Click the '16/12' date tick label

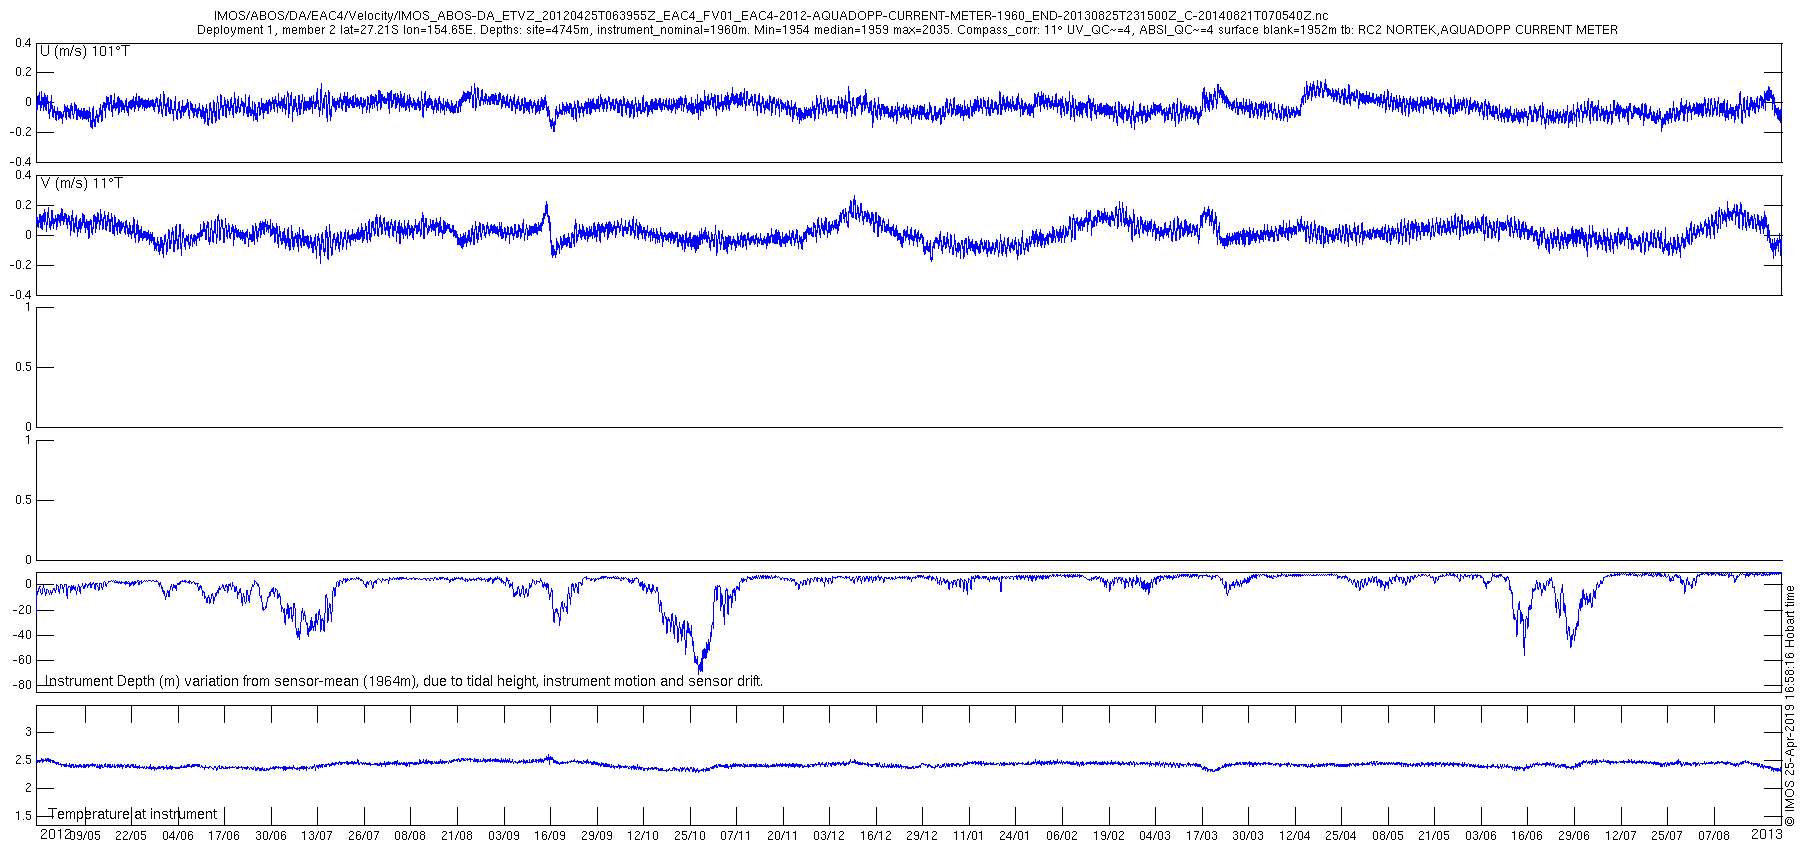point(876,836)
